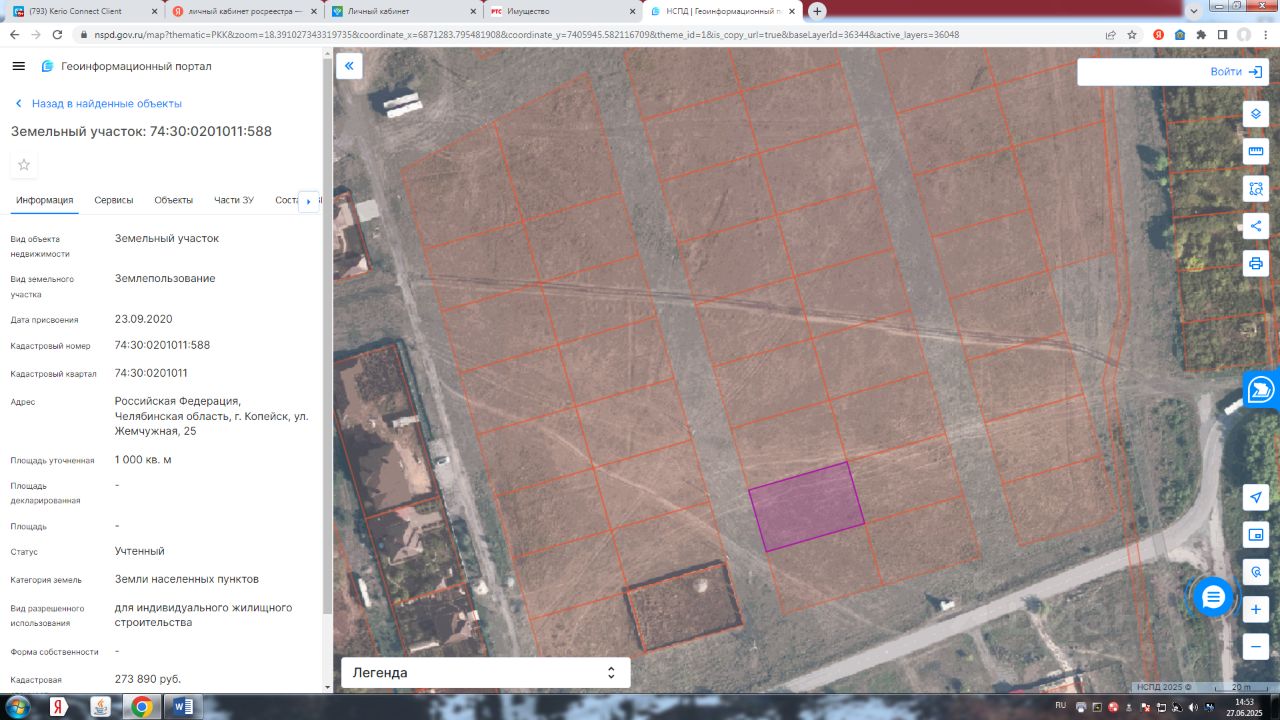Click the map identify cursor tool

coord(1256,572)
